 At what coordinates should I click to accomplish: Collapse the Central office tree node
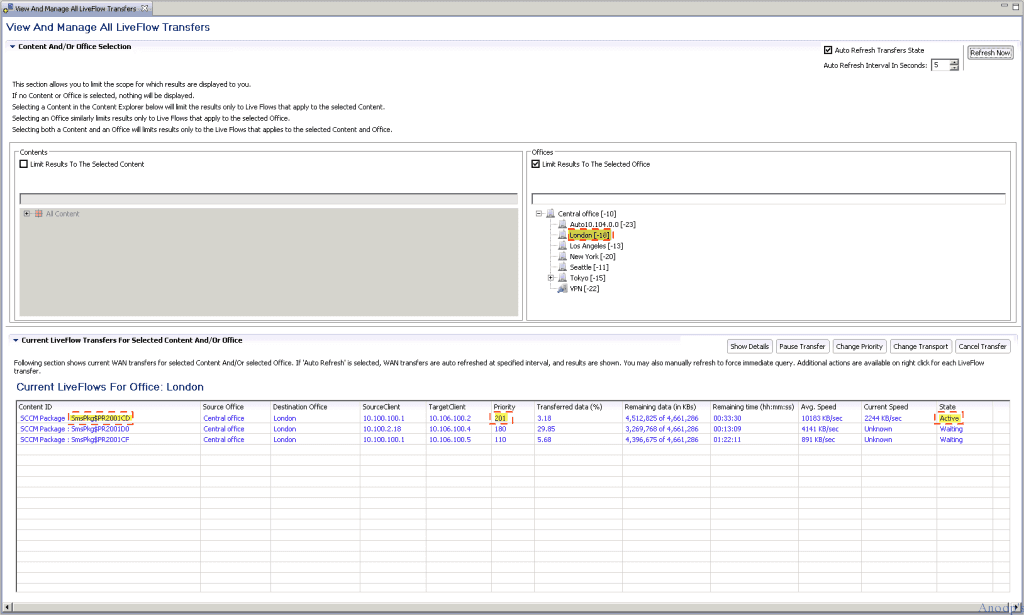click(x=538, y=214)
